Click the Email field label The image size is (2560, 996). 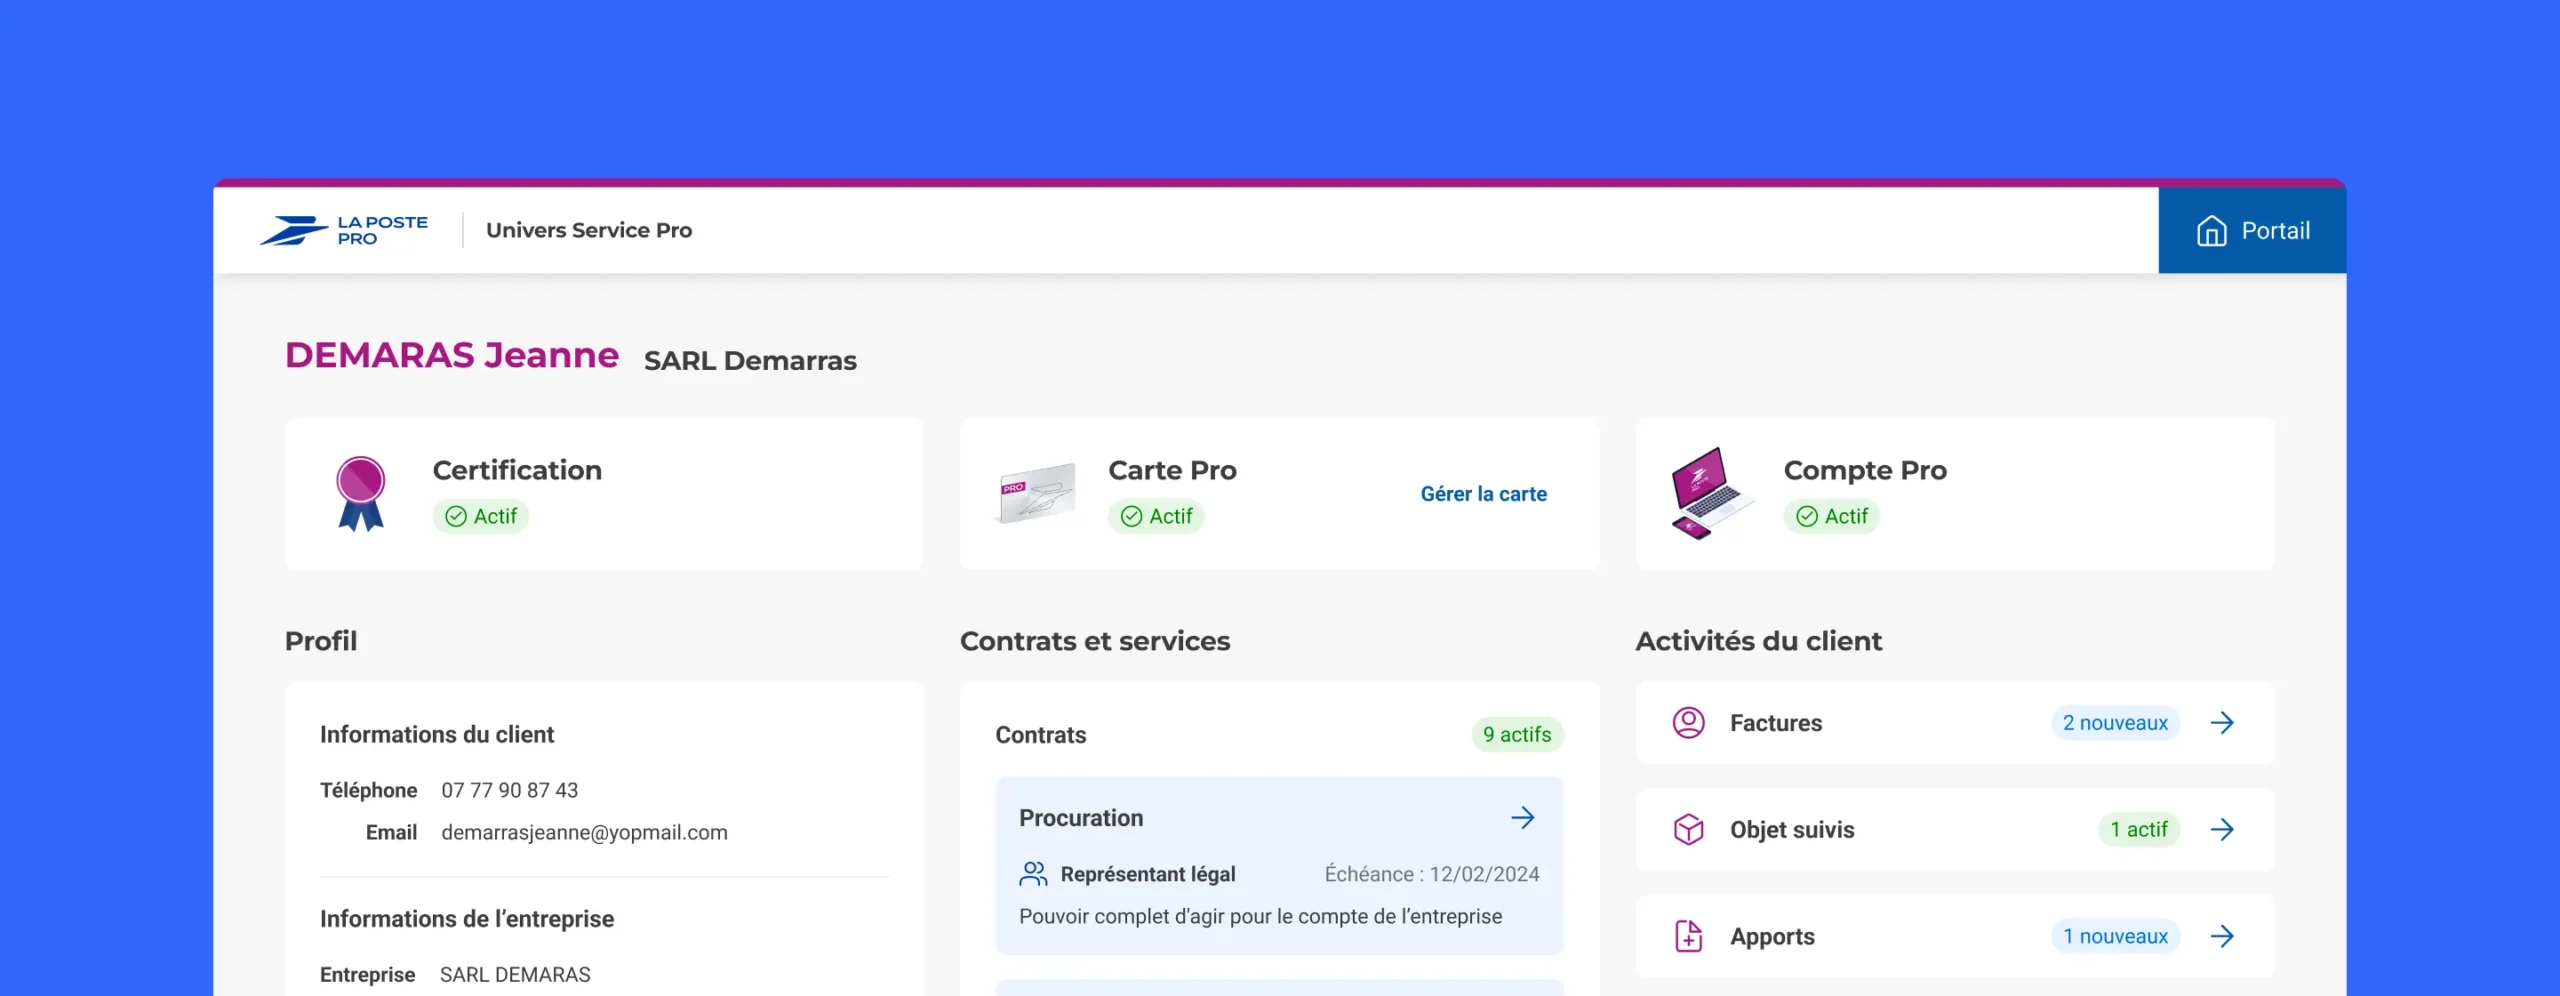(x=391, y=833)
